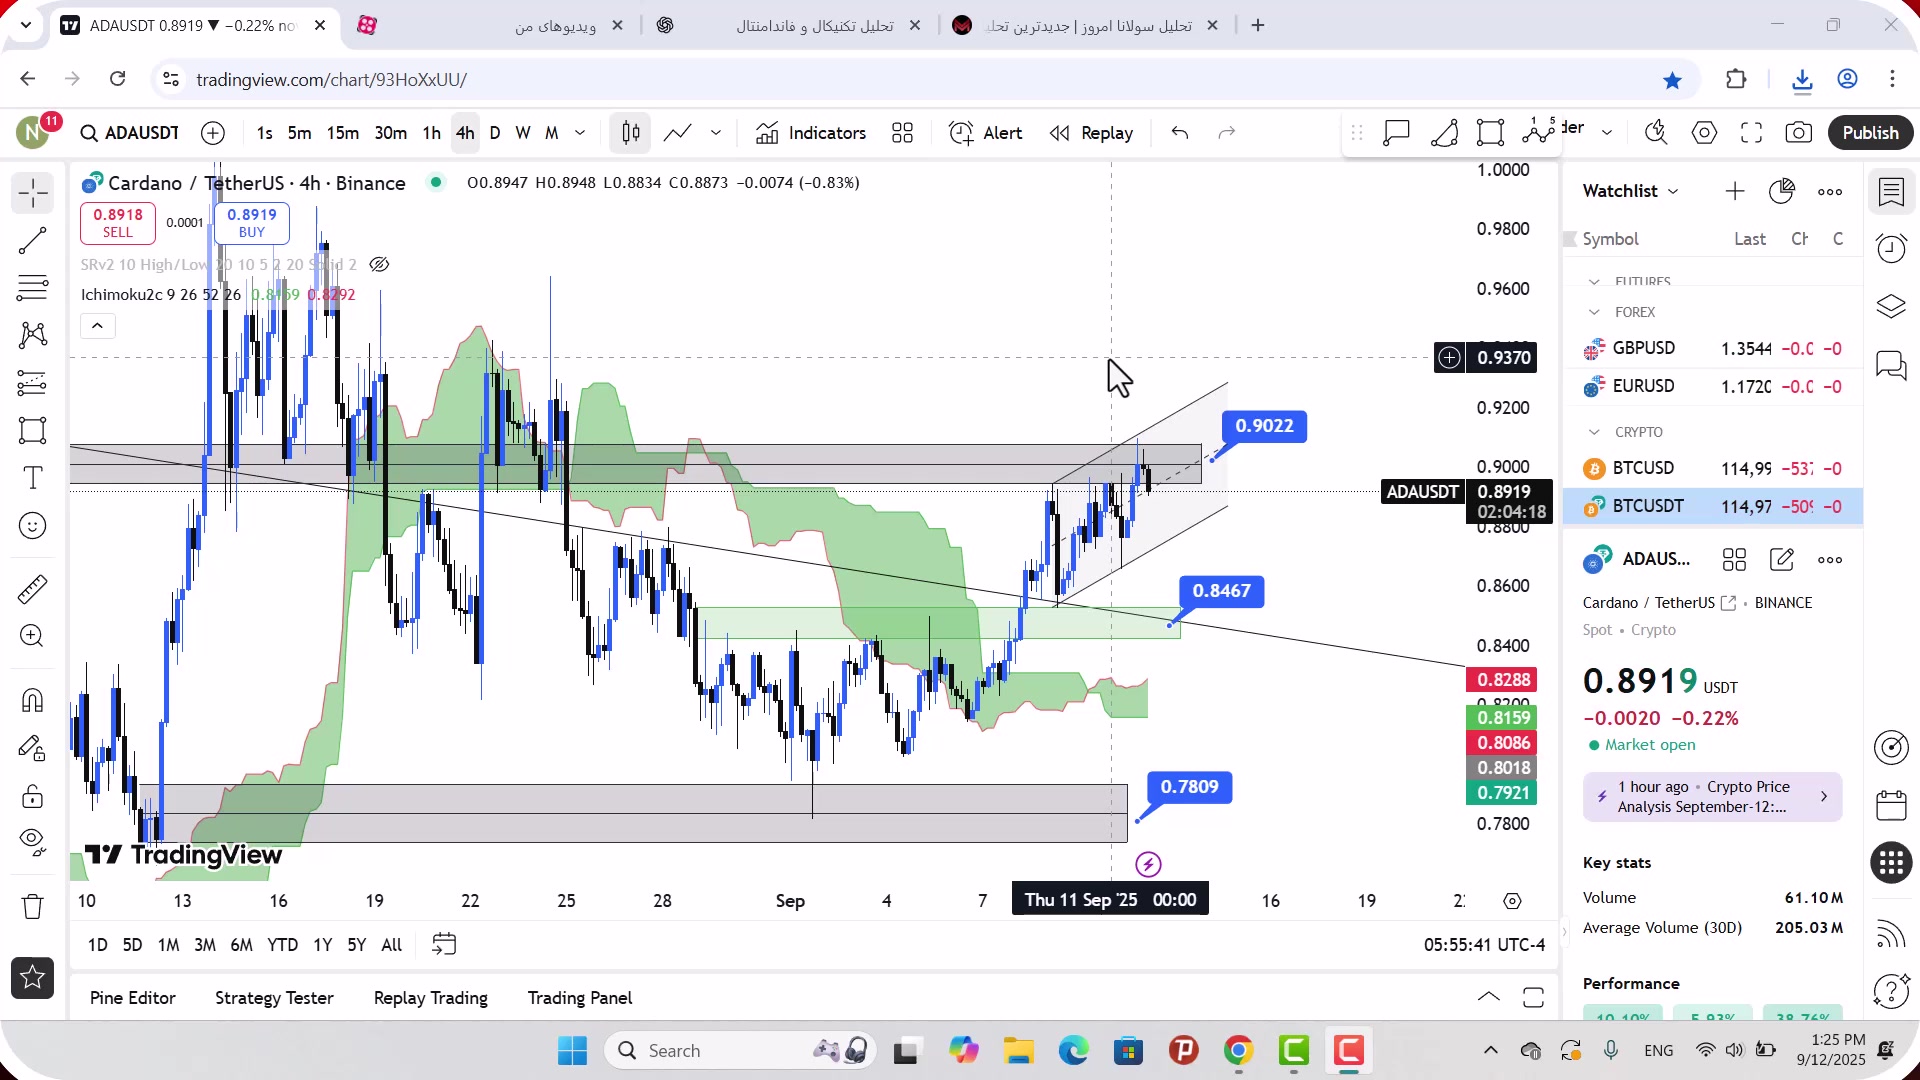Screen dimensions: 1920x1080
Task: Click the remove objects trash icon
Action: 33,907
